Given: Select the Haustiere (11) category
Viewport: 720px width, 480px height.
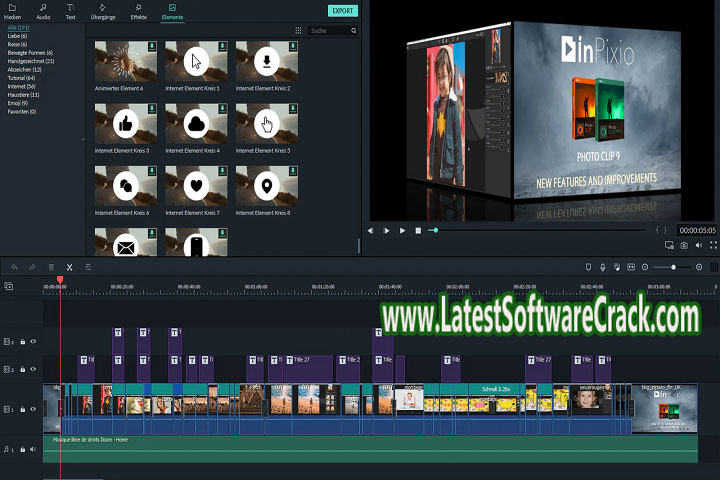Looking at the screenshot, I should (x=23, y=95).
